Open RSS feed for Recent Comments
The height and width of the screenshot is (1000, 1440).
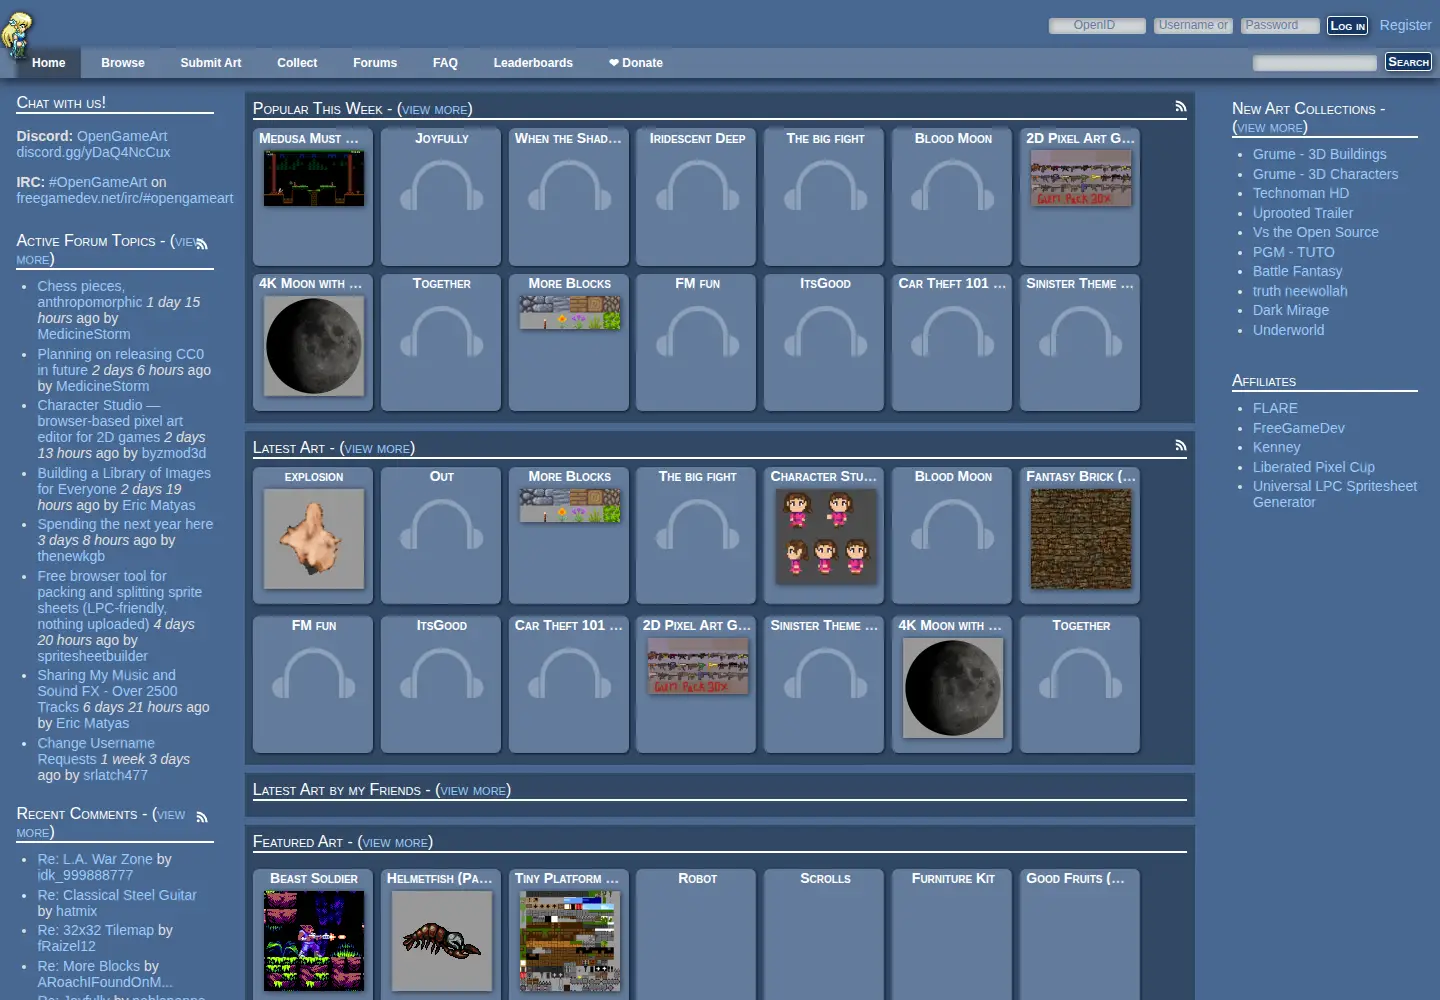coord(202,817)
